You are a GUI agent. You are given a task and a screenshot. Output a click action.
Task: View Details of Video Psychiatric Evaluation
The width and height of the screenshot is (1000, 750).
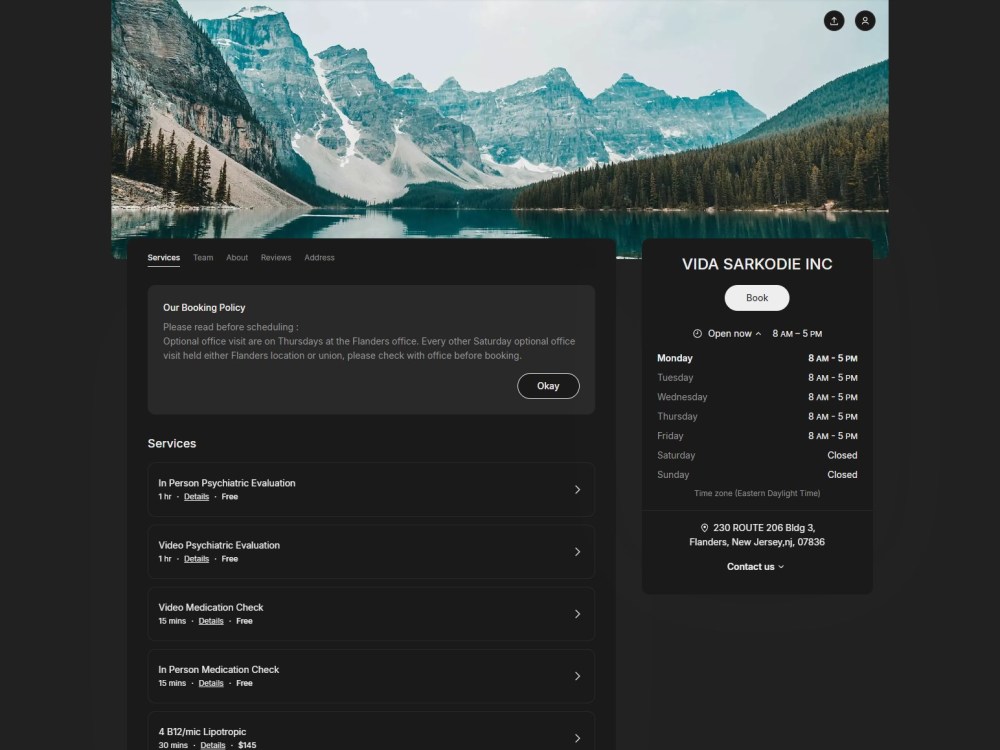coord(196,559)
